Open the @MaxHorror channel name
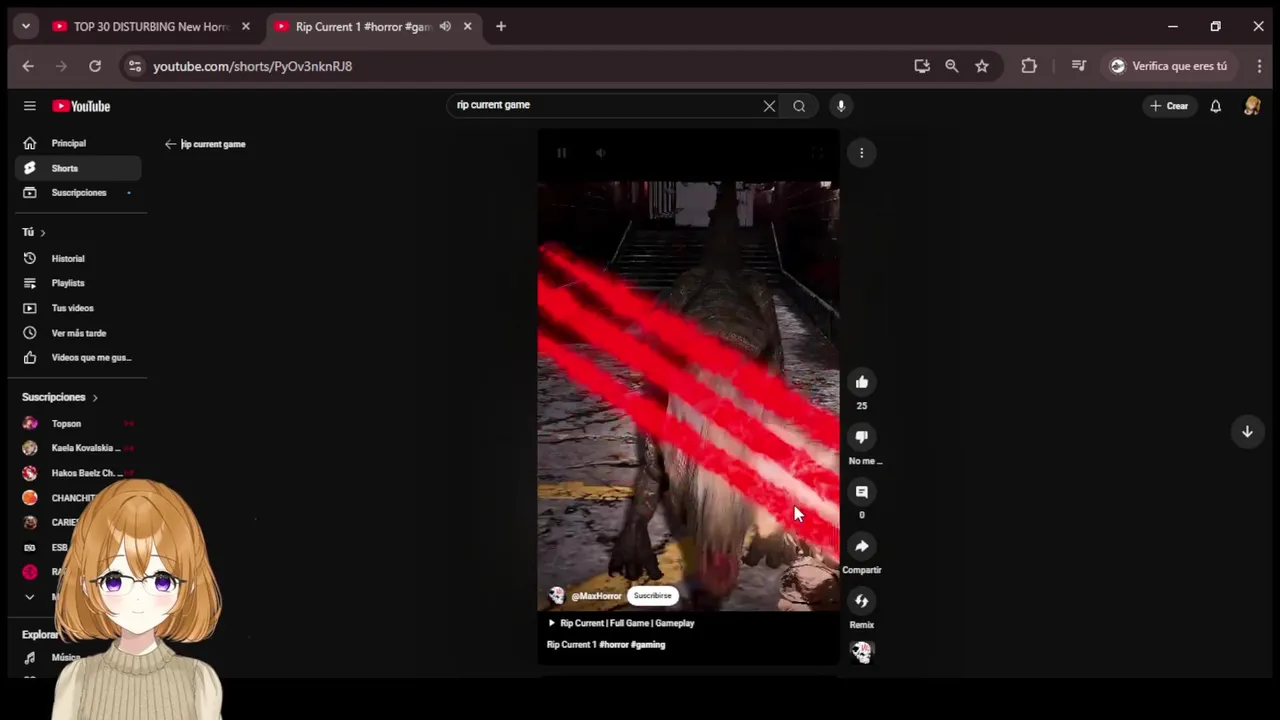Image resolution: width=1280 pixels, height=720 pixels. tap(596, 596)
